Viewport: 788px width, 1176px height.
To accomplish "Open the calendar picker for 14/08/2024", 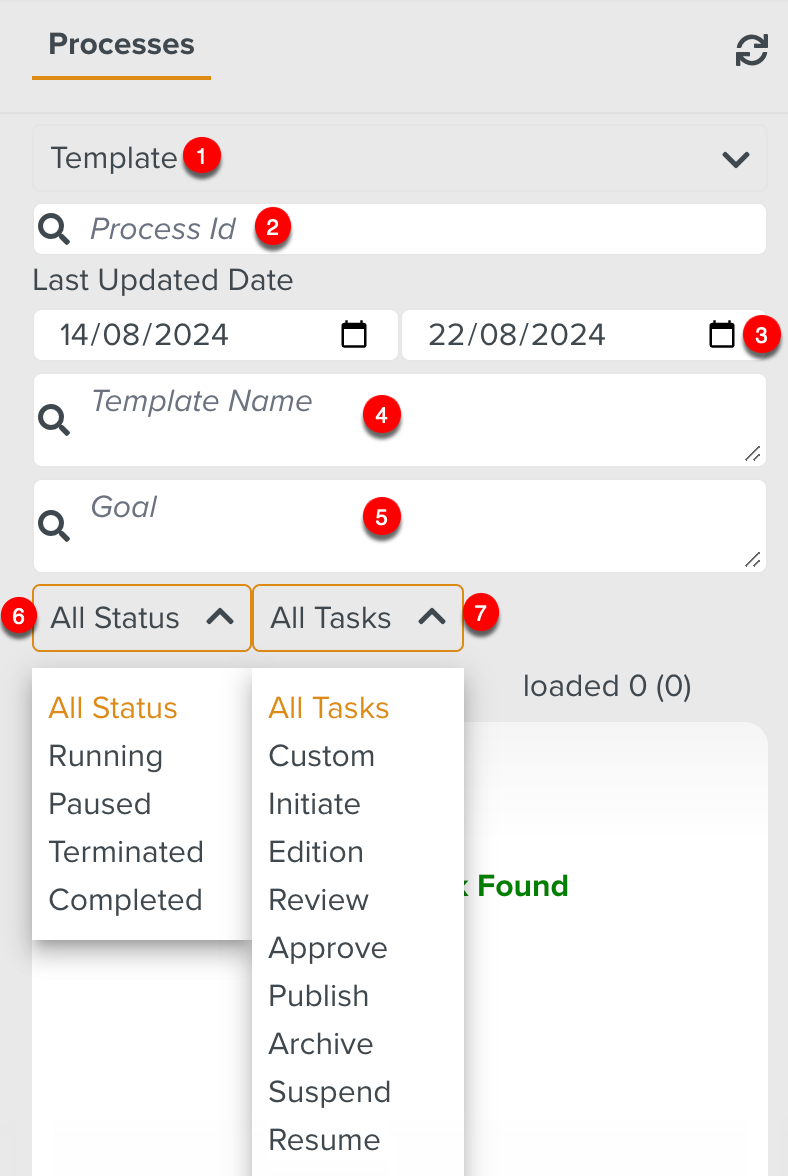I will tap(354, 334).
